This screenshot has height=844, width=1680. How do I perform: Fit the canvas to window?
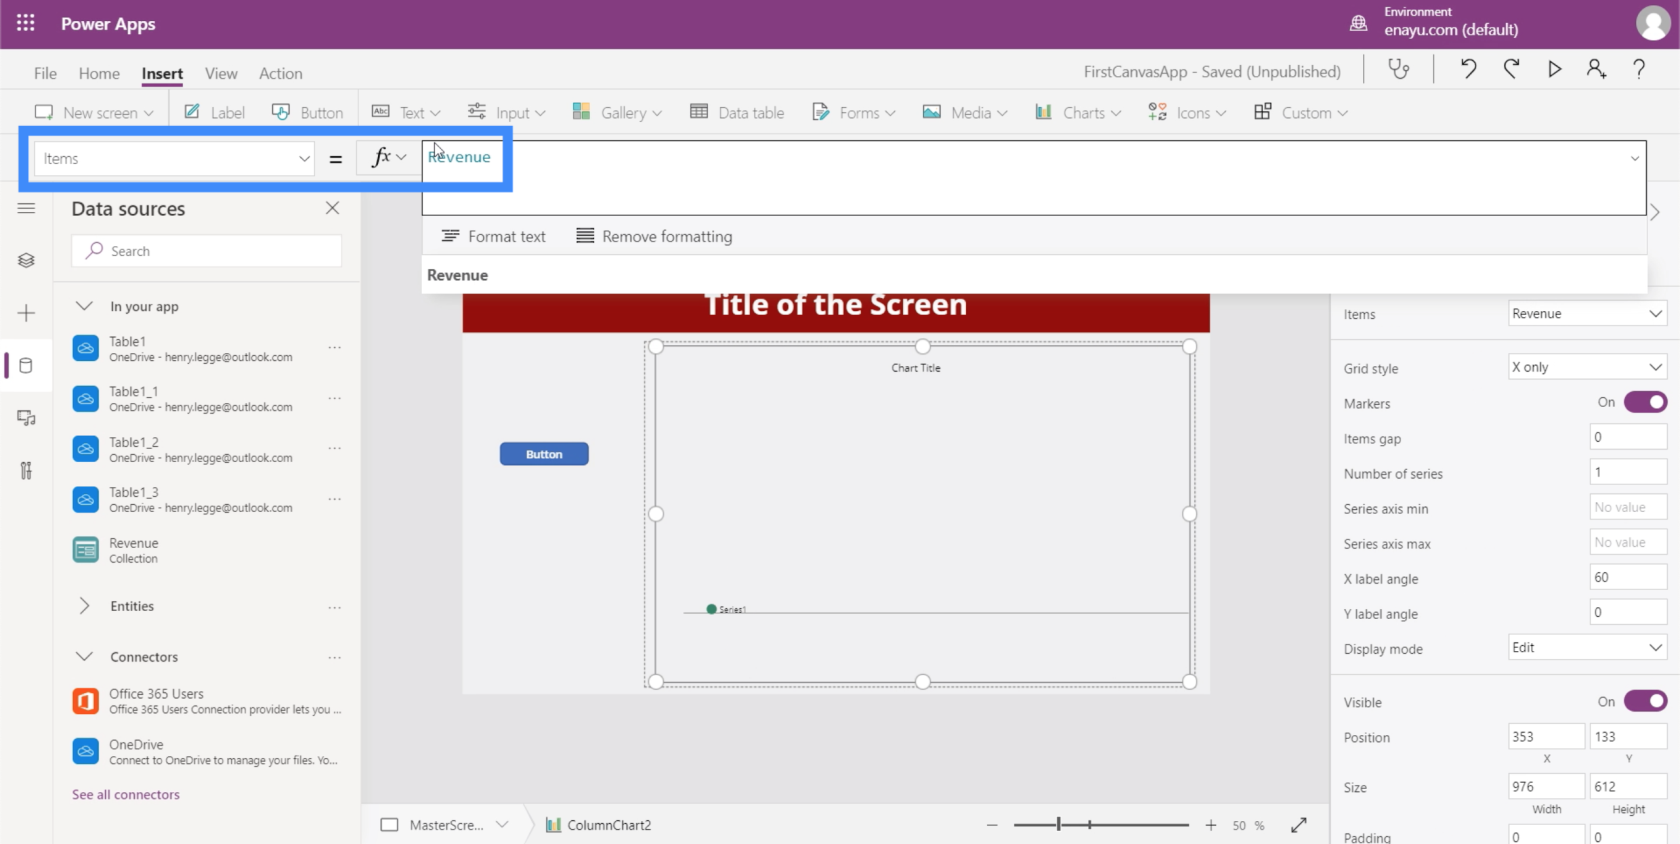click(1299, 825)
